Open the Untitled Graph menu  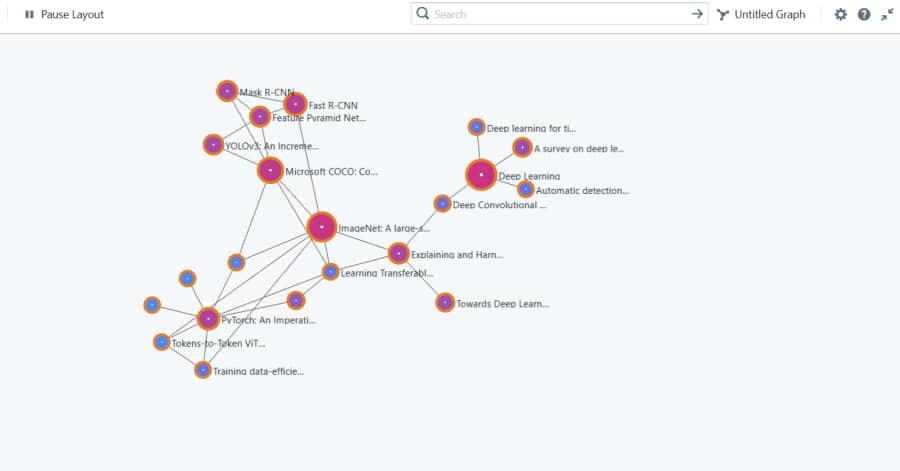tap(761, 15)
